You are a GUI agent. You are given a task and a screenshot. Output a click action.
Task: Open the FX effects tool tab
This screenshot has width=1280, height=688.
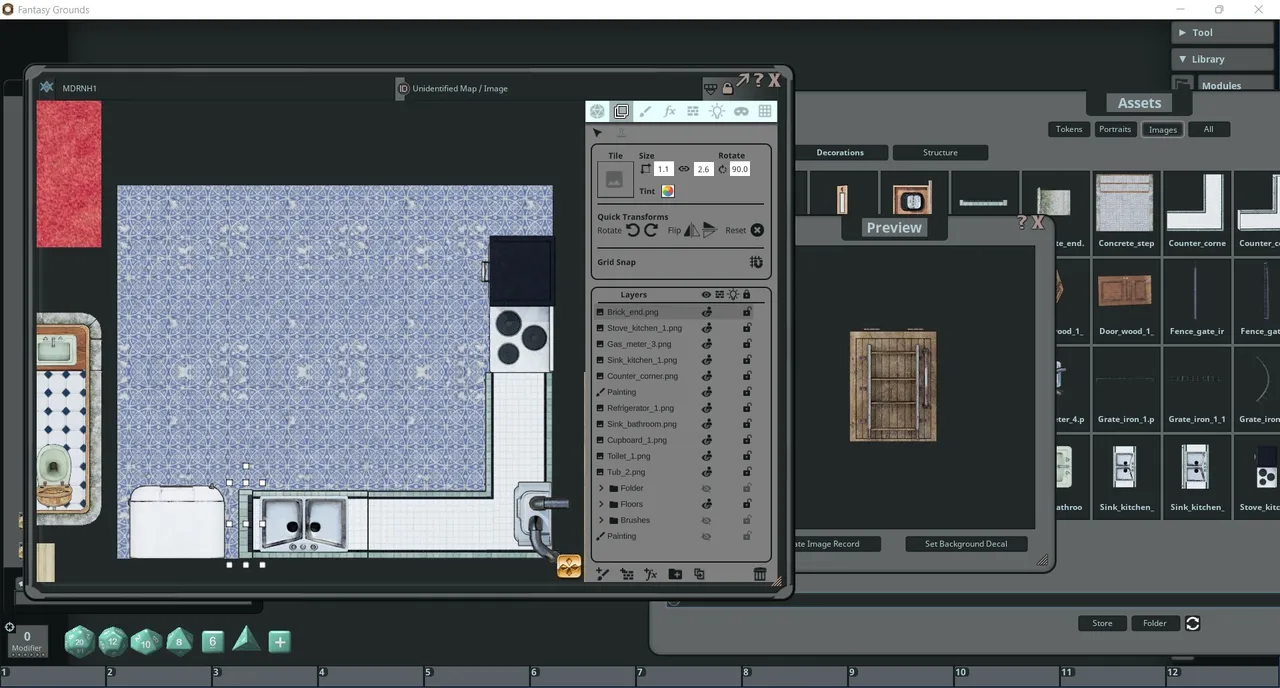669,111
